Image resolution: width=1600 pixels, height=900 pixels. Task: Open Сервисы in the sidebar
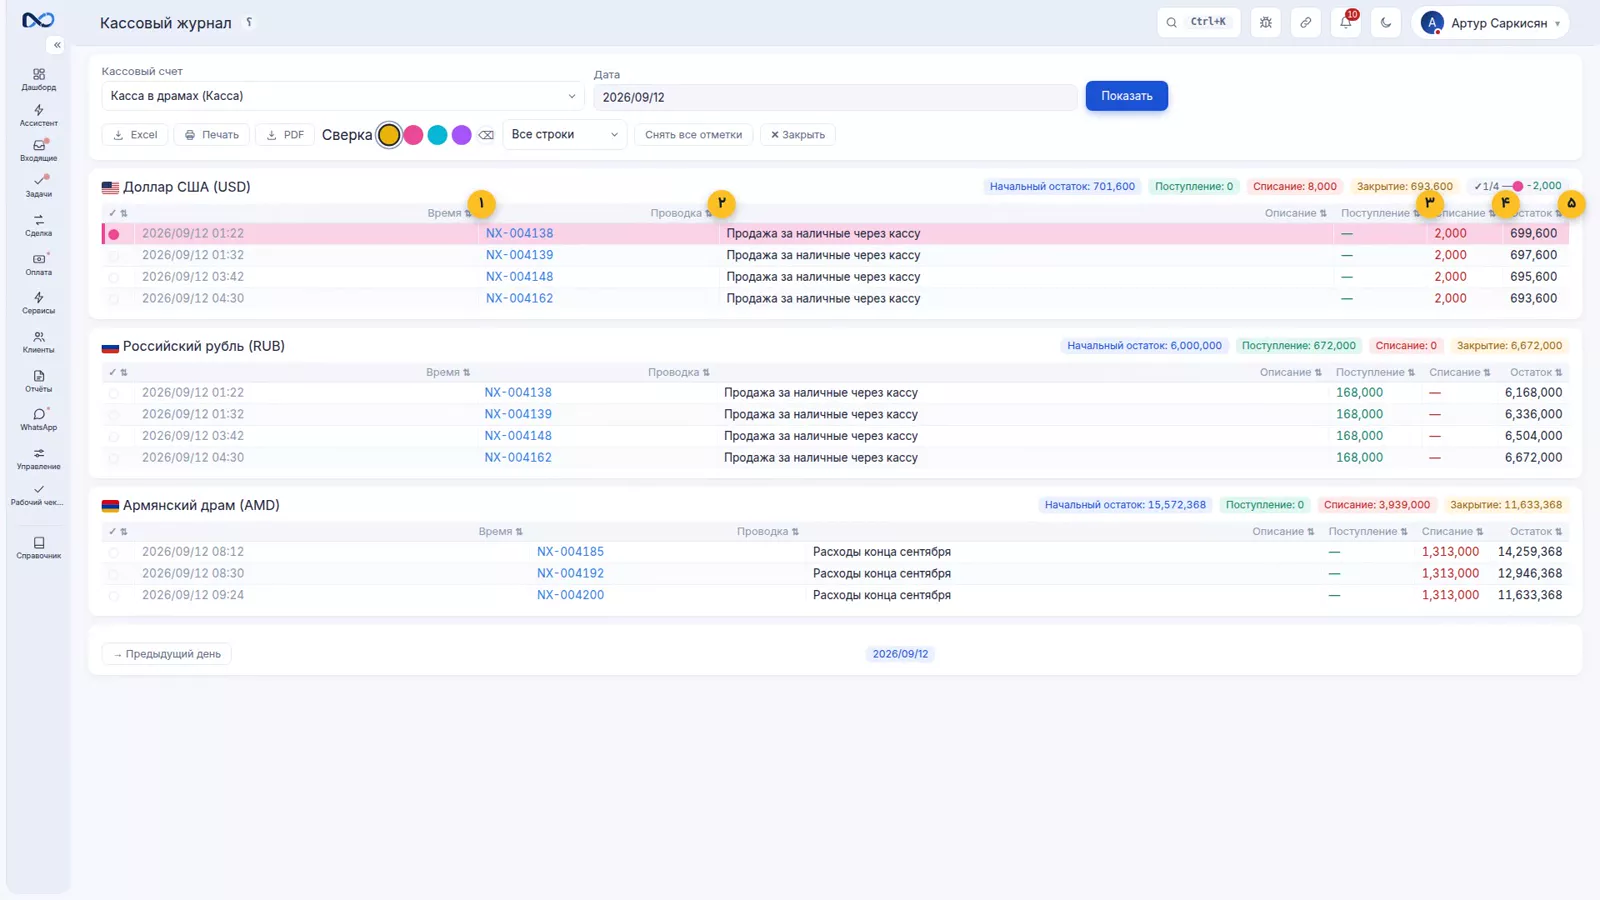[39, 303]
